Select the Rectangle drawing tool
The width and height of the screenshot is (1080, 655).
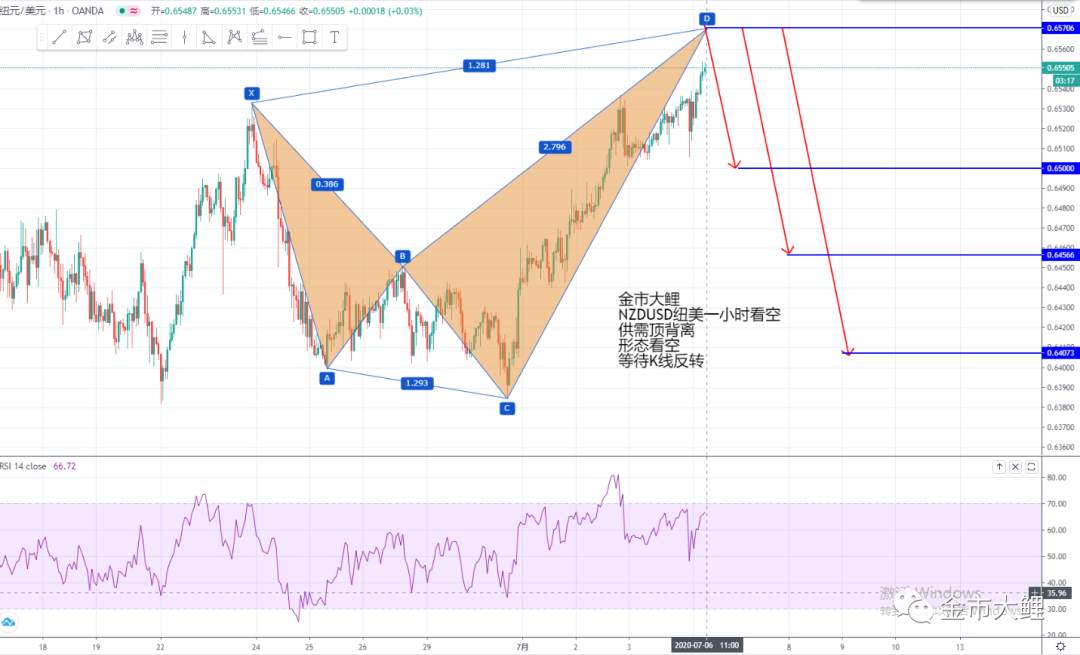tap(309, 37)
